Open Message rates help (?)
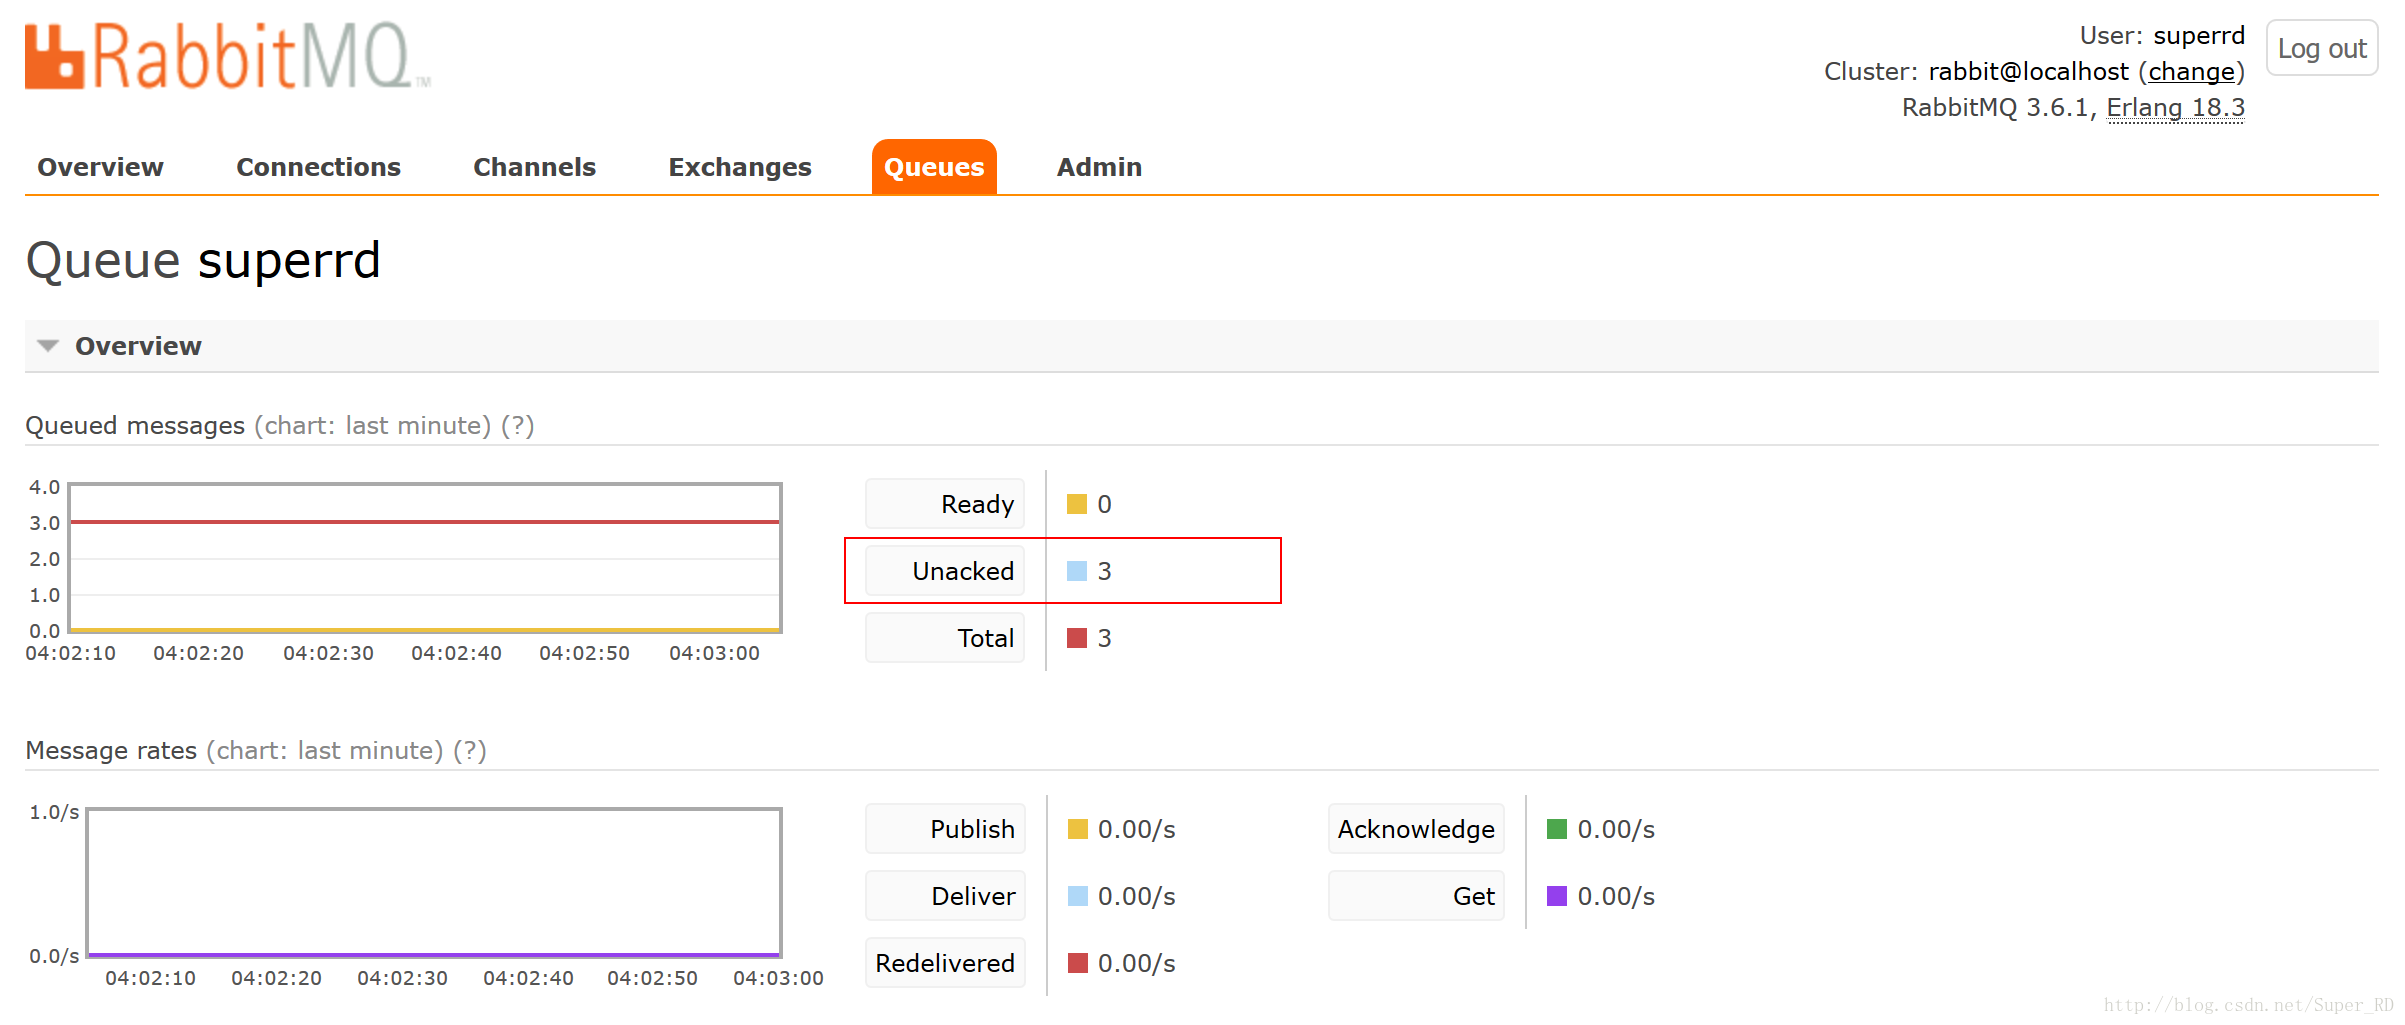 point(470,751)
